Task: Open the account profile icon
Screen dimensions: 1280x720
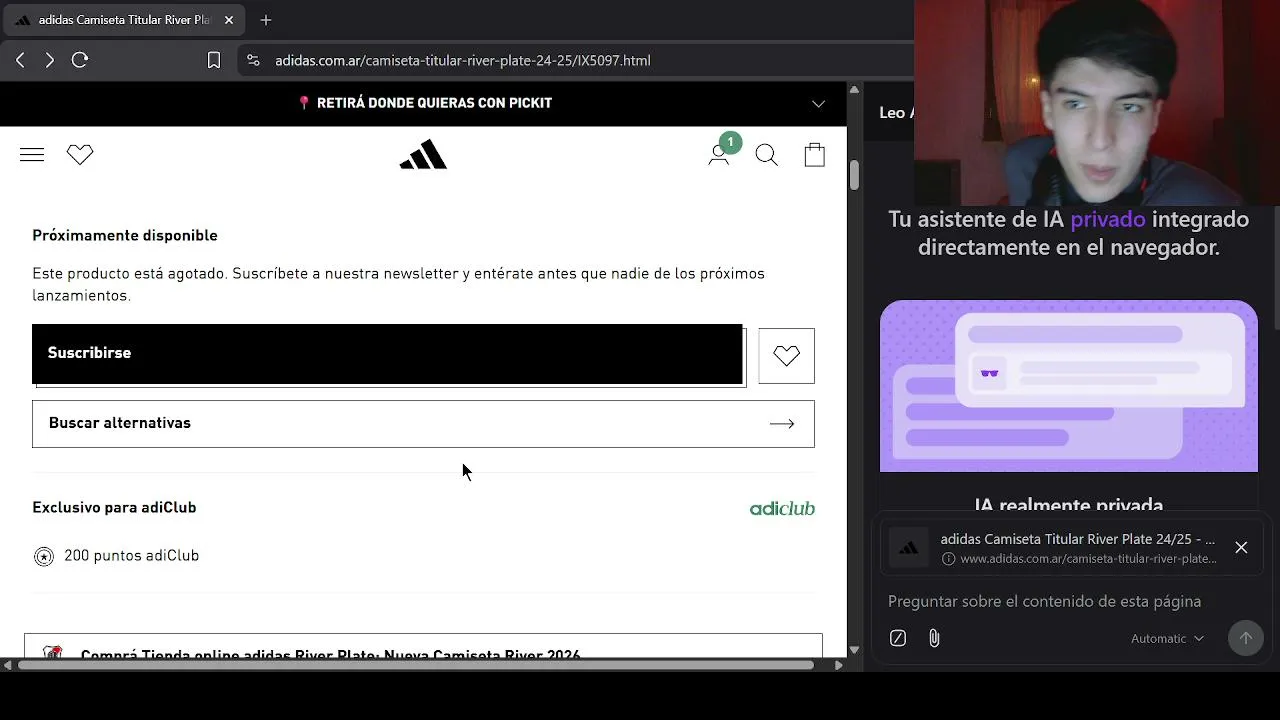Action: pyautogui.click(x=718, y=155)
